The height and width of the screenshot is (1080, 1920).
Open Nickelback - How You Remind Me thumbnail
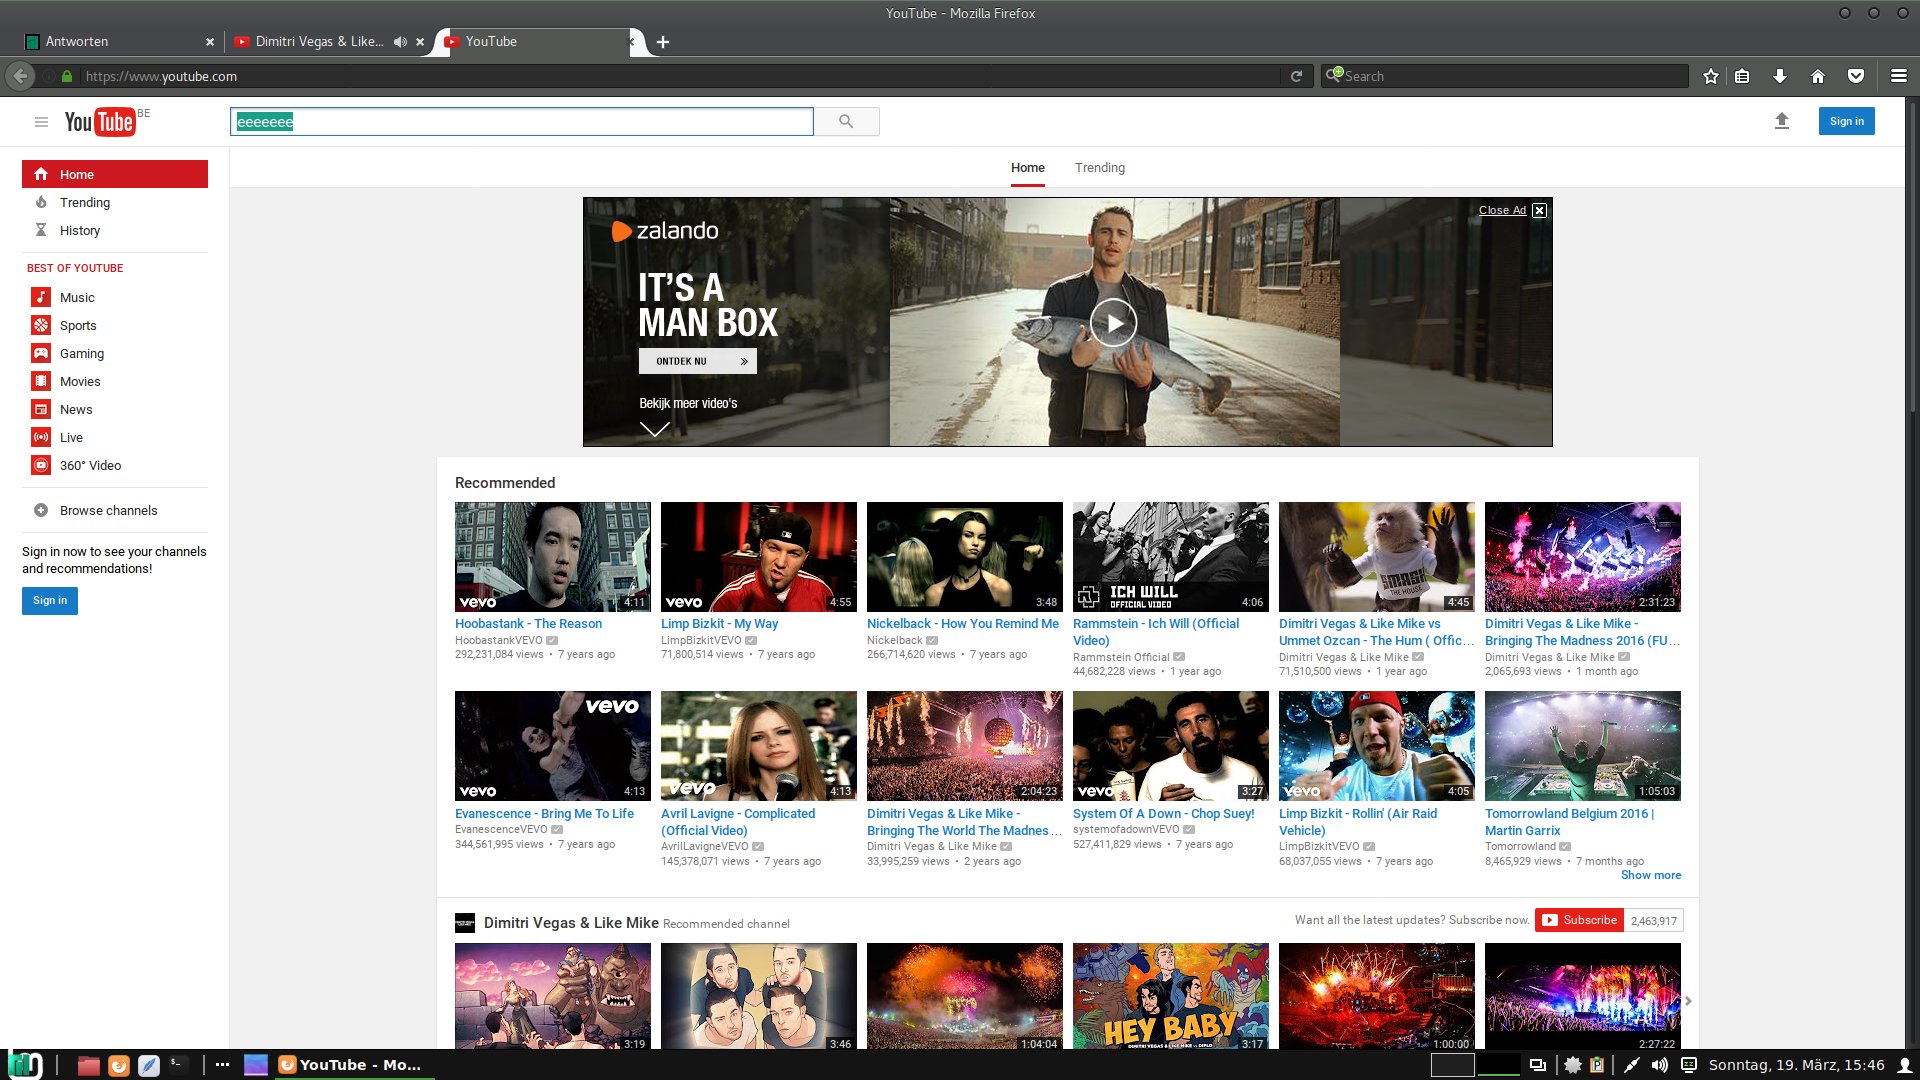tap(964, 557)
